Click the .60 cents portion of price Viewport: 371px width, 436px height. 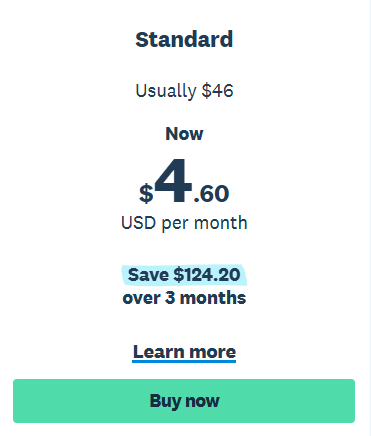point(211,194)
